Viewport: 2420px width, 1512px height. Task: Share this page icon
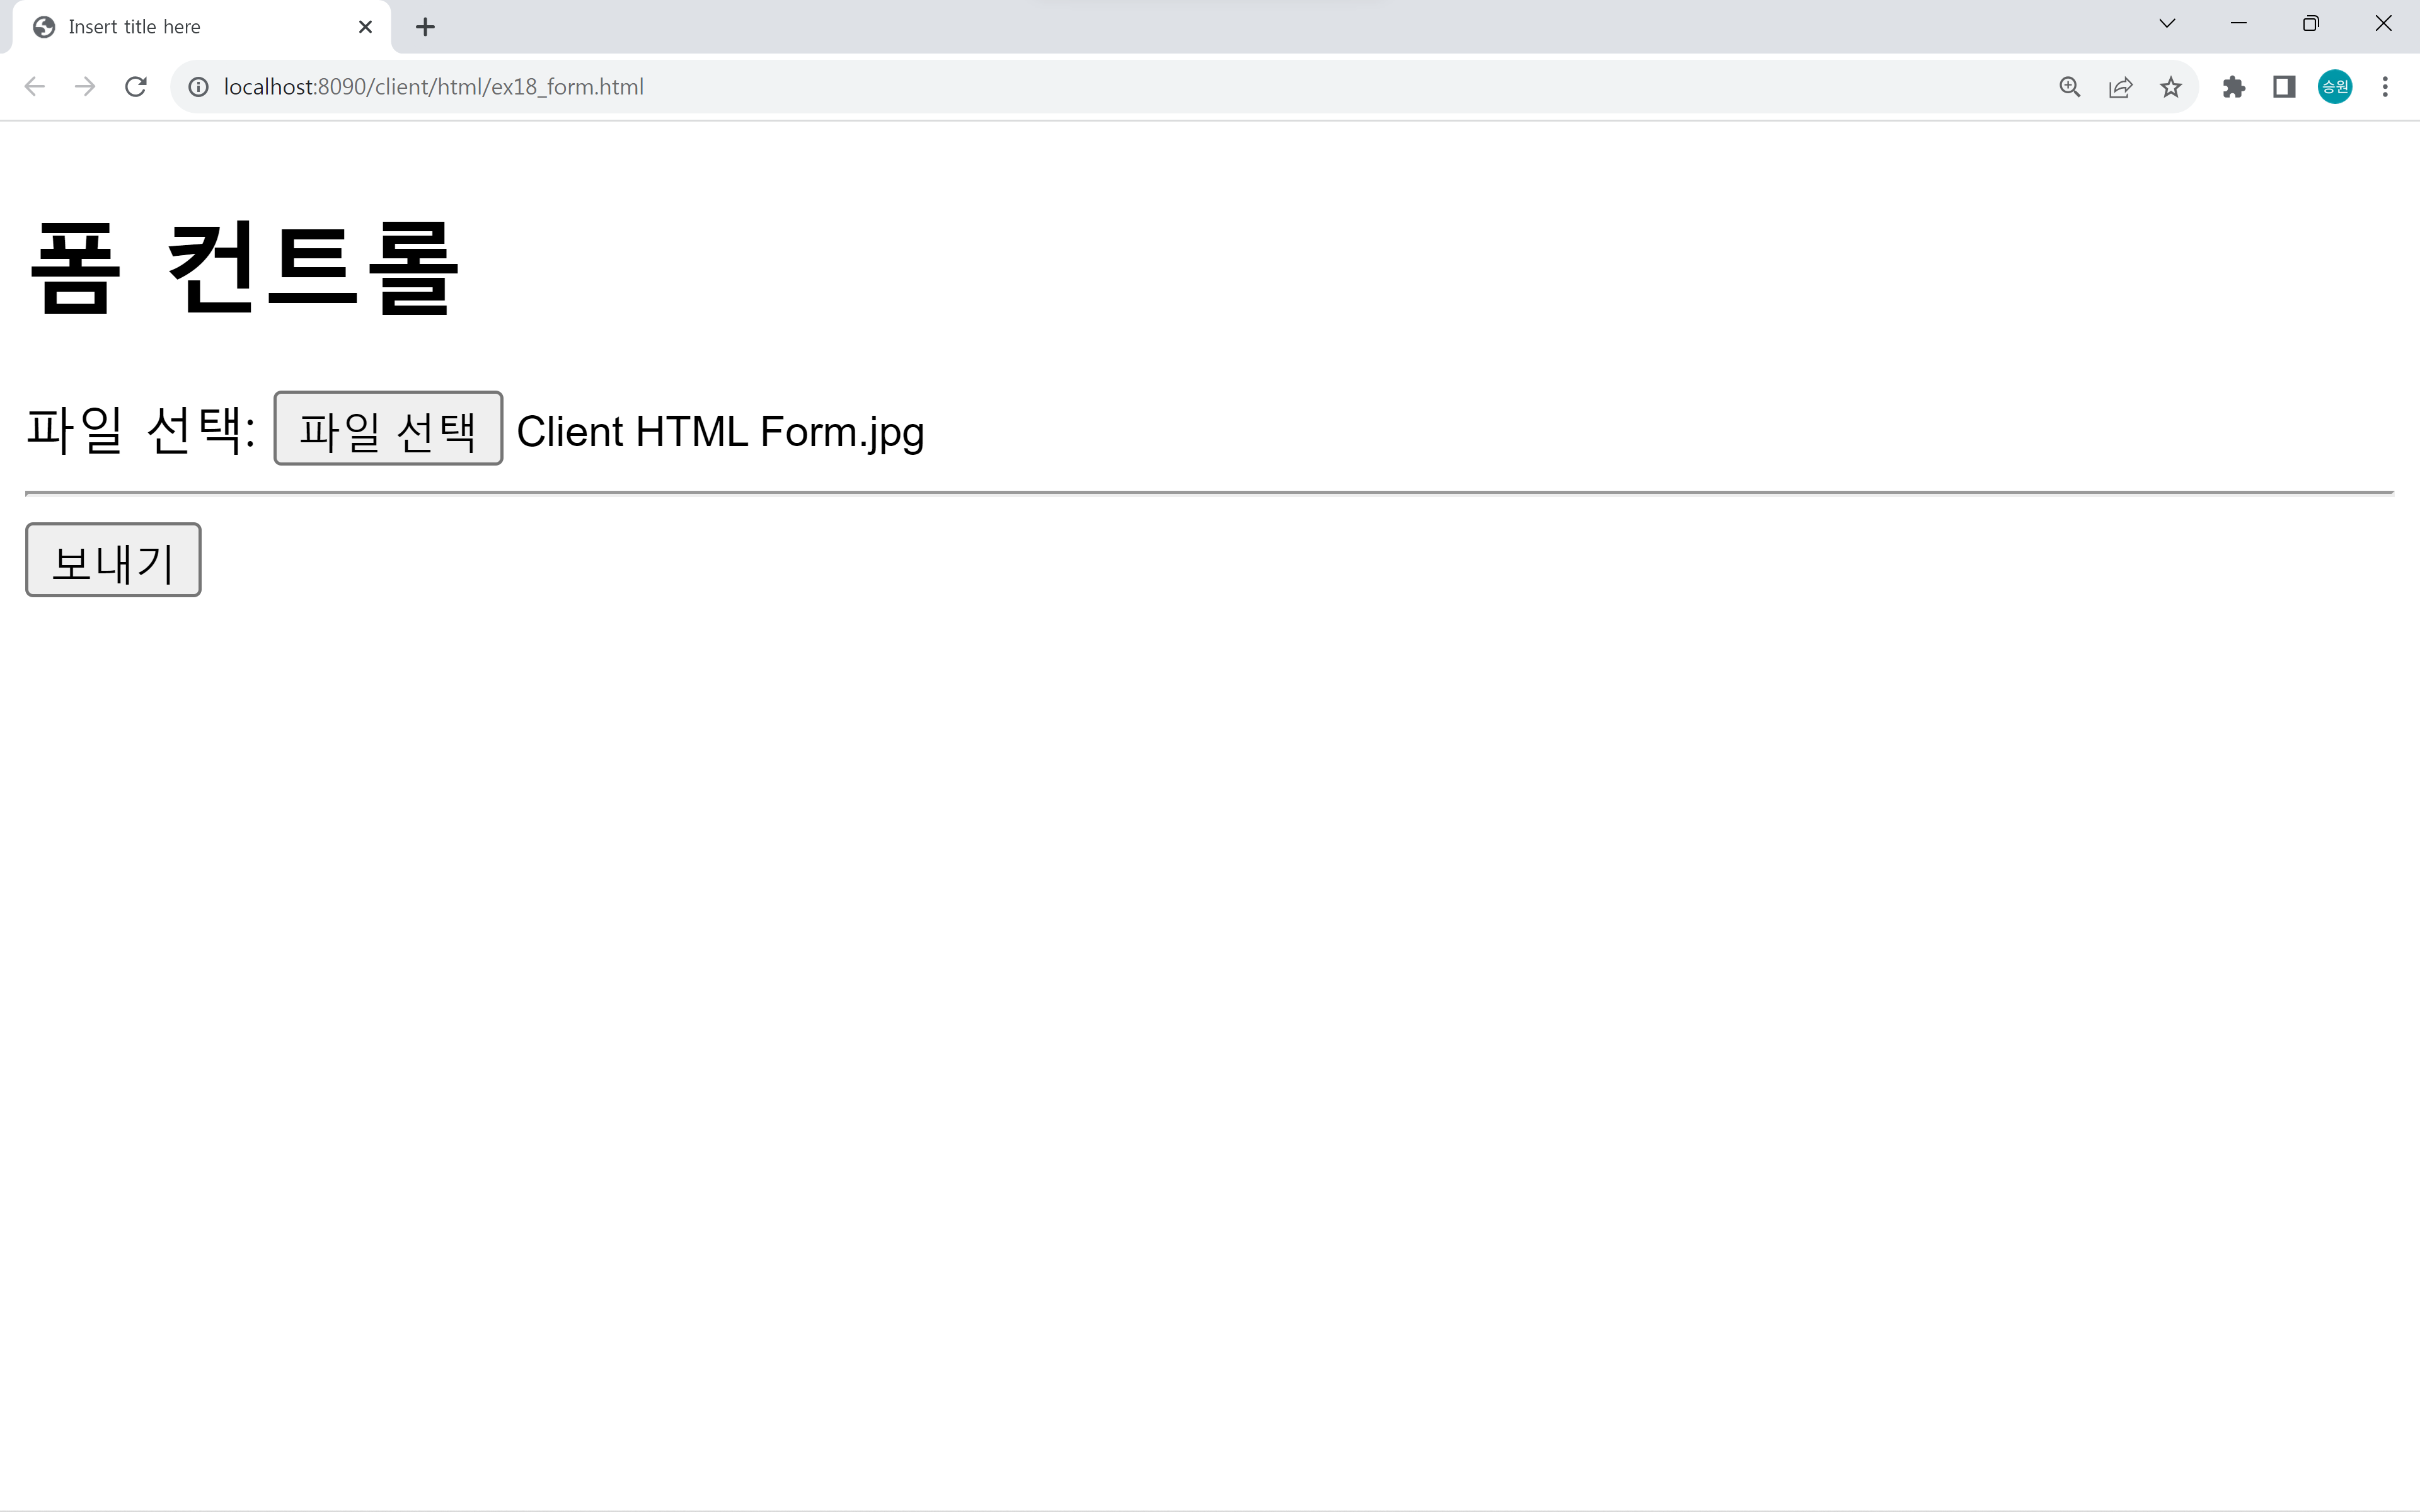pyautogui.click(x=2120, y=87)
